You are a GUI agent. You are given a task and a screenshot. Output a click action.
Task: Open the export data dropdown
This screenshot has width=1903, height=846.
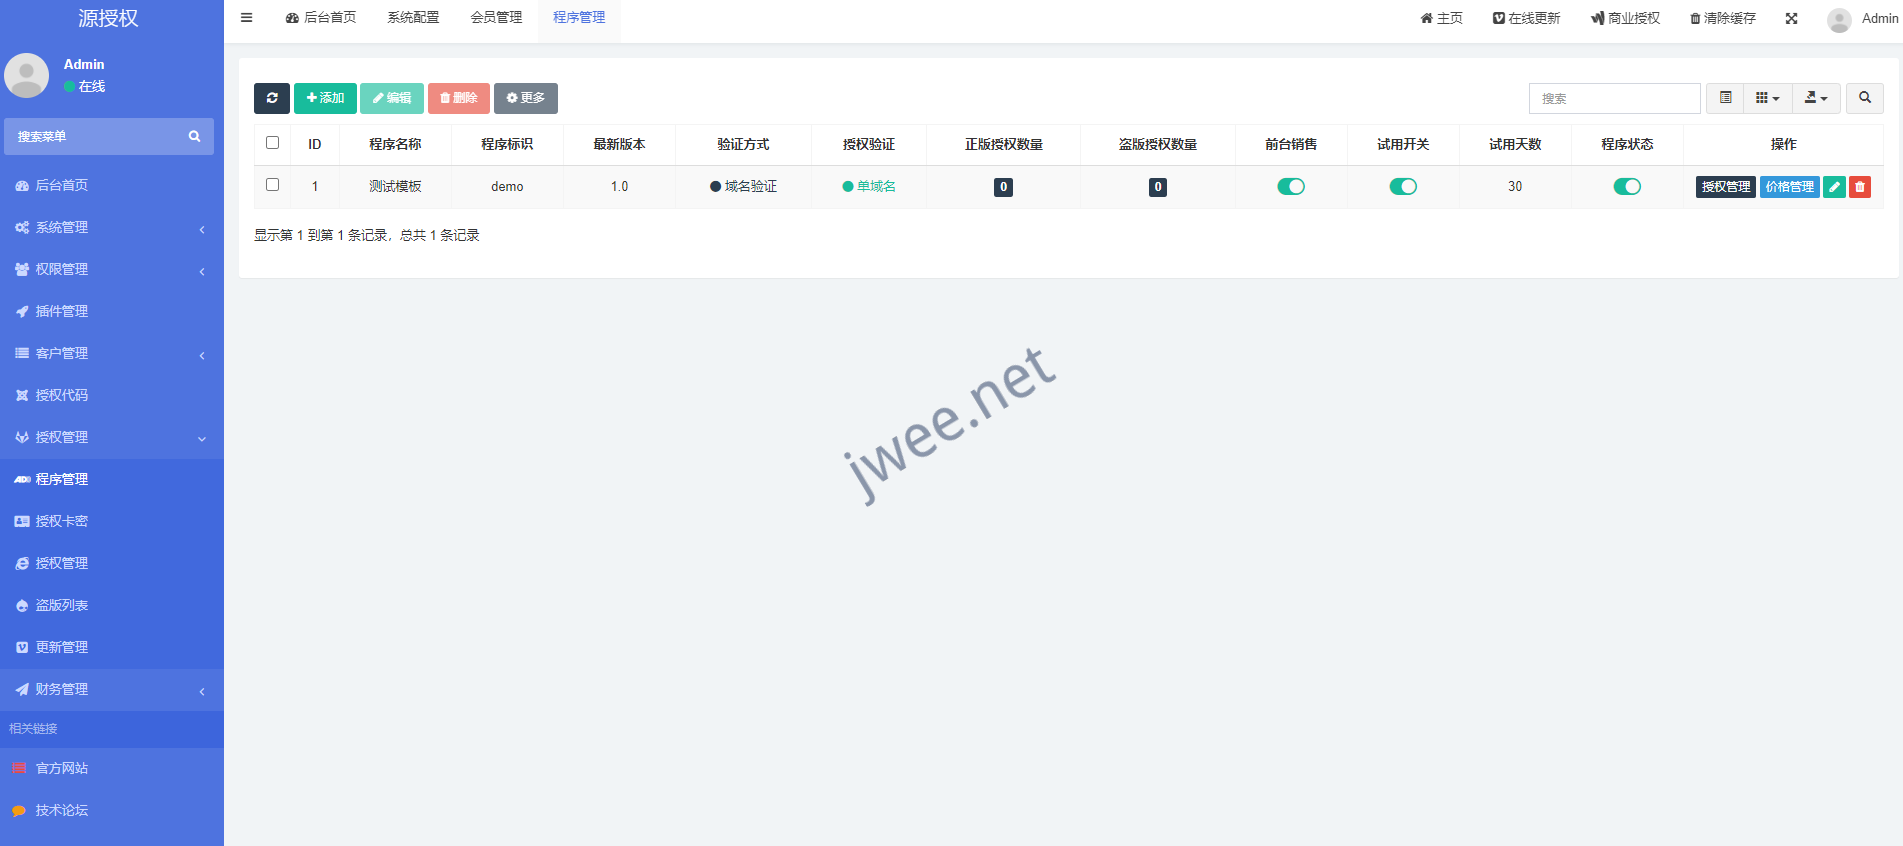[x=1816, y=98]
